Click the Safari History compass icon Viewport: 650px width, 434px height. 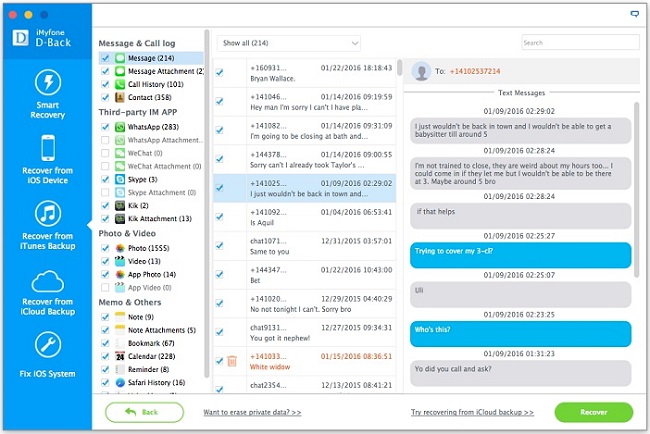(x=120, y=383)
